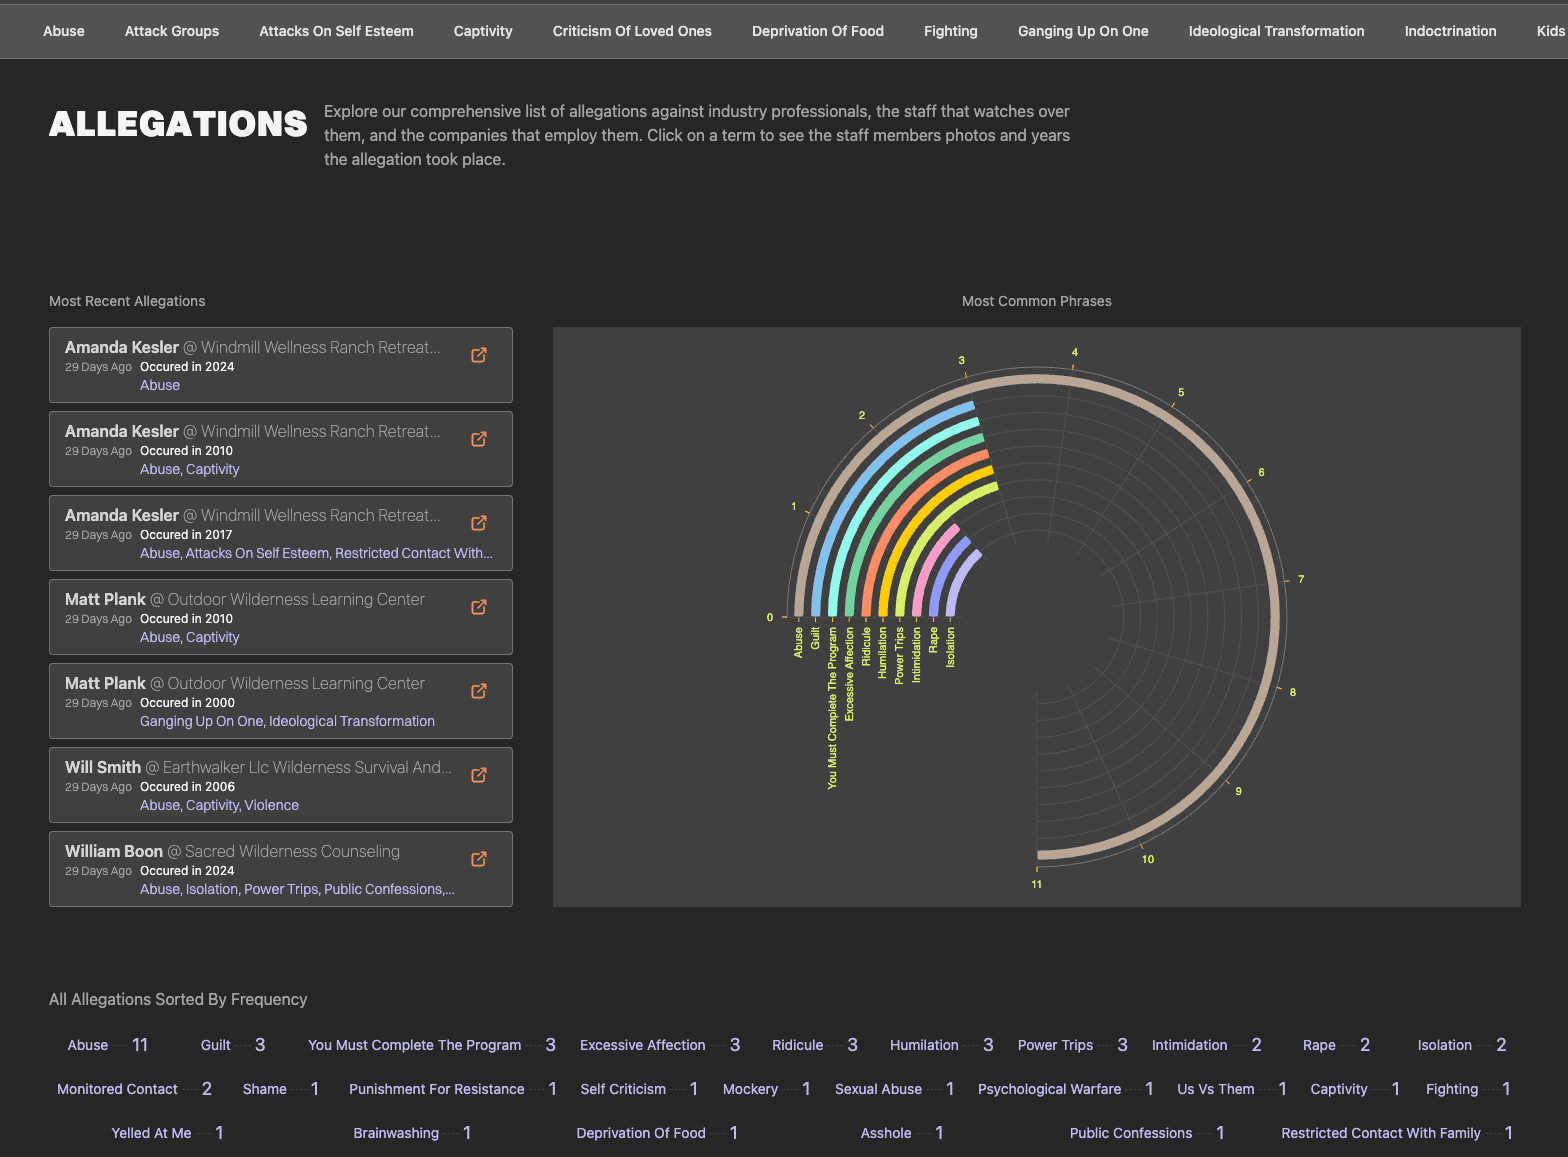Switch to the Captivity navigation tab
This screenshot has width=1568, height=1157.
click(x=483, y=31)
